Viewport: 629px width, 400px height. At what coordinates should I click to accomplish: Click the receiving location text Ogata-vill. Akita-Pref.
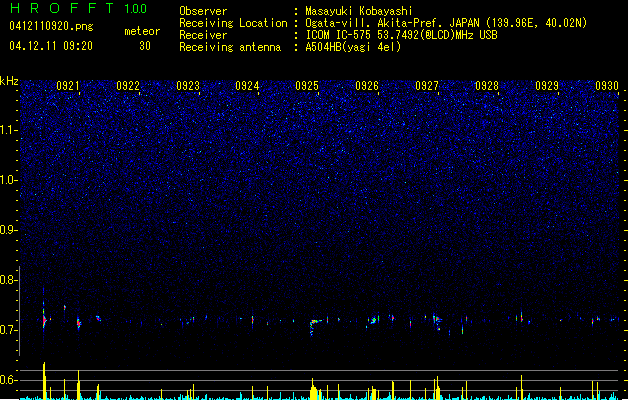[x=373, y=23]
